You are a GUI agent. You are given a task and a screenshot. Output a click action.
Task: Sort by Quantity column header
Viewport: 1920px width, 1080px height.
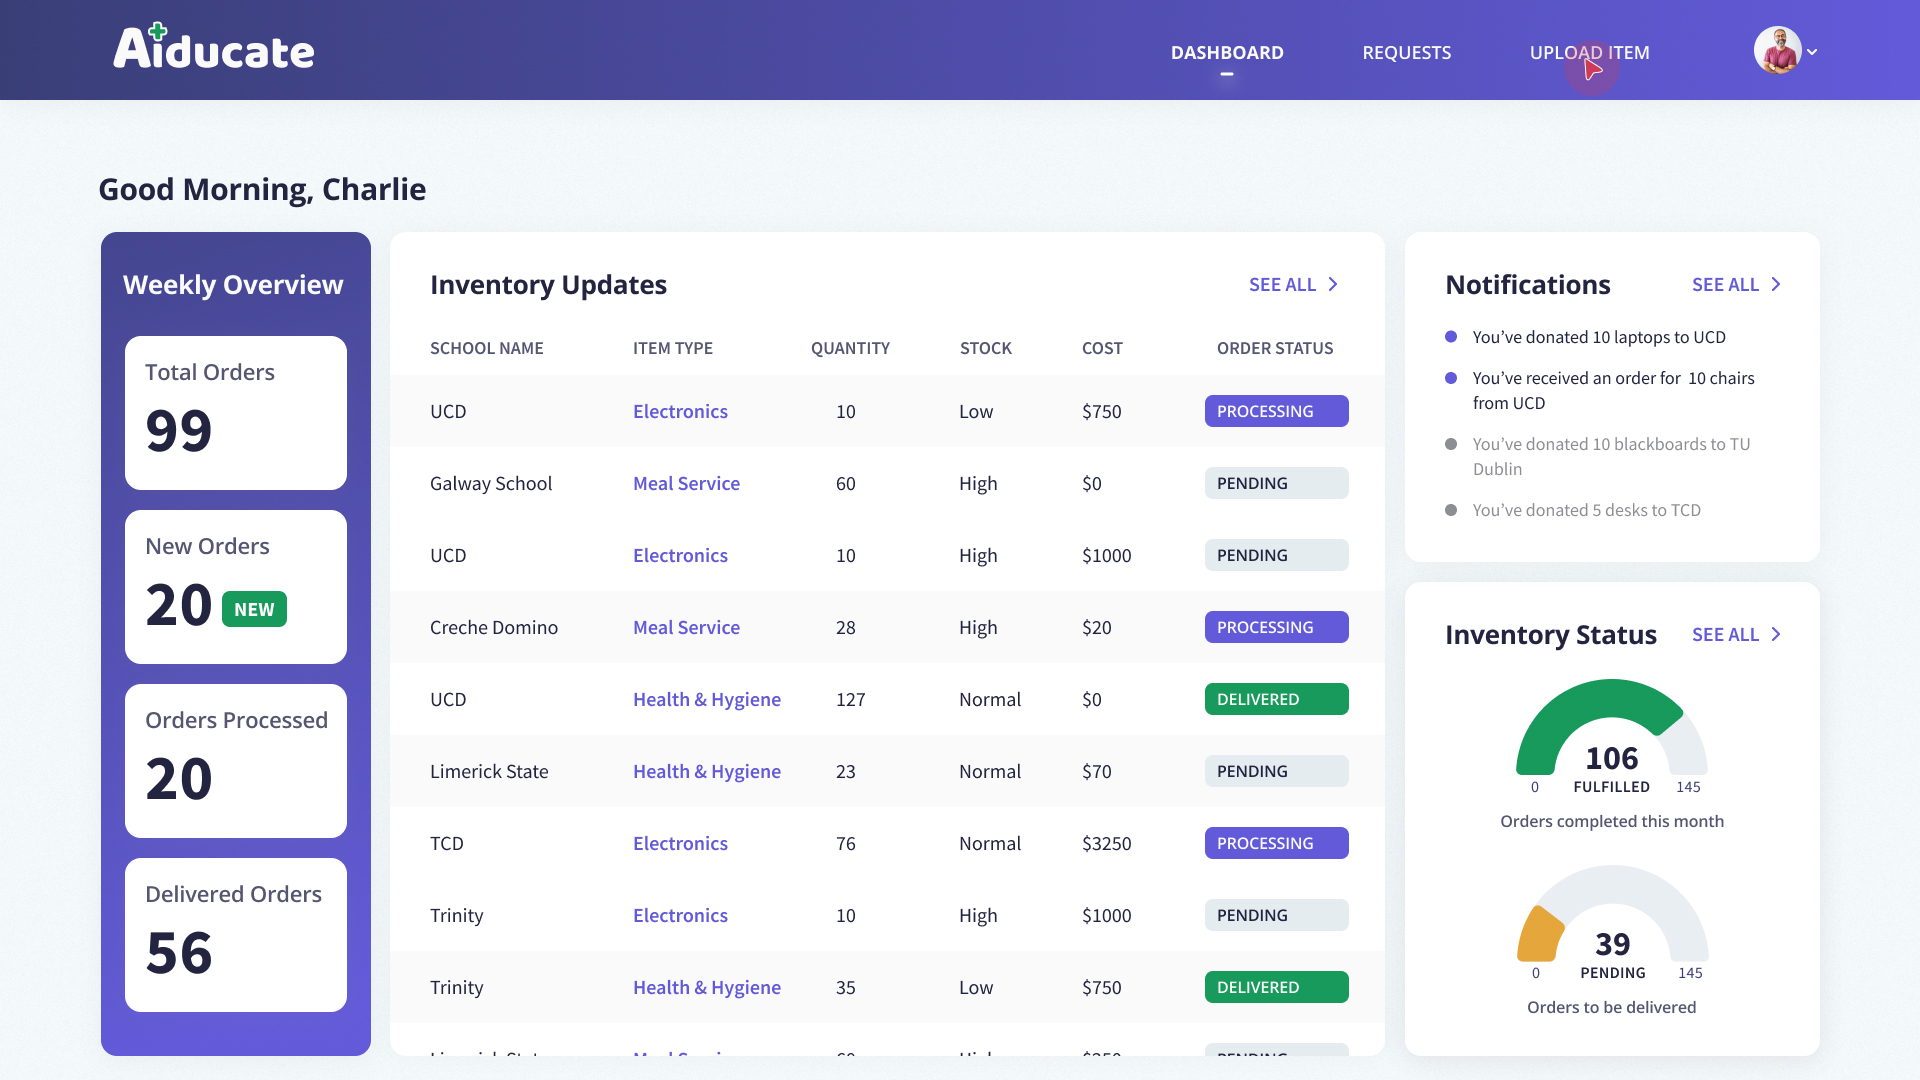click(x=850, y=348)
